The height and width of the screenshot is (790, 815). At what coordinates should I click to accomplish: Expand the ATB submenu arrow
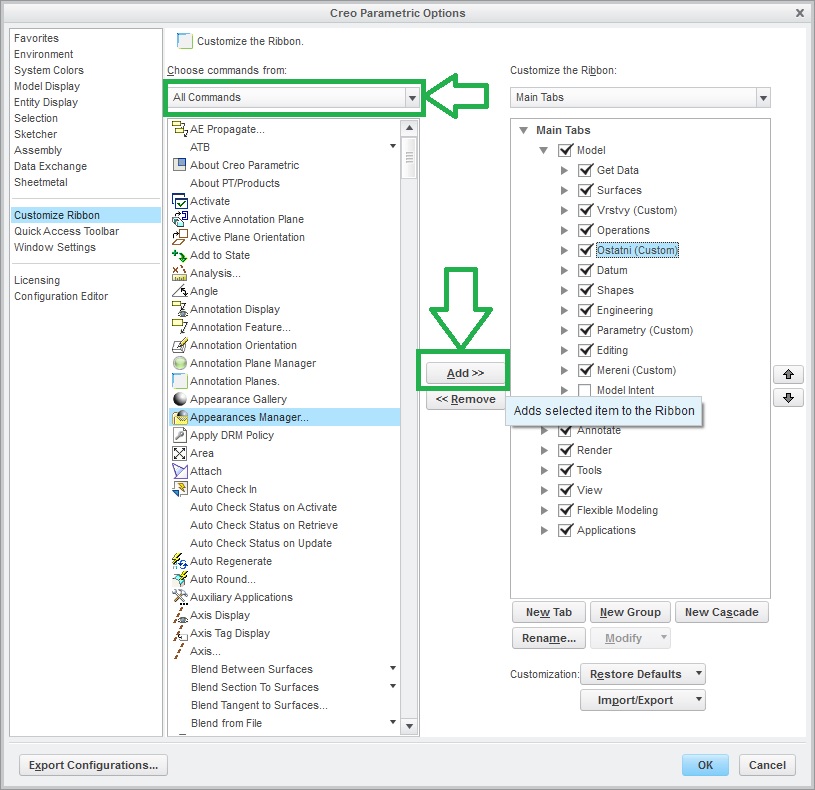393,147
